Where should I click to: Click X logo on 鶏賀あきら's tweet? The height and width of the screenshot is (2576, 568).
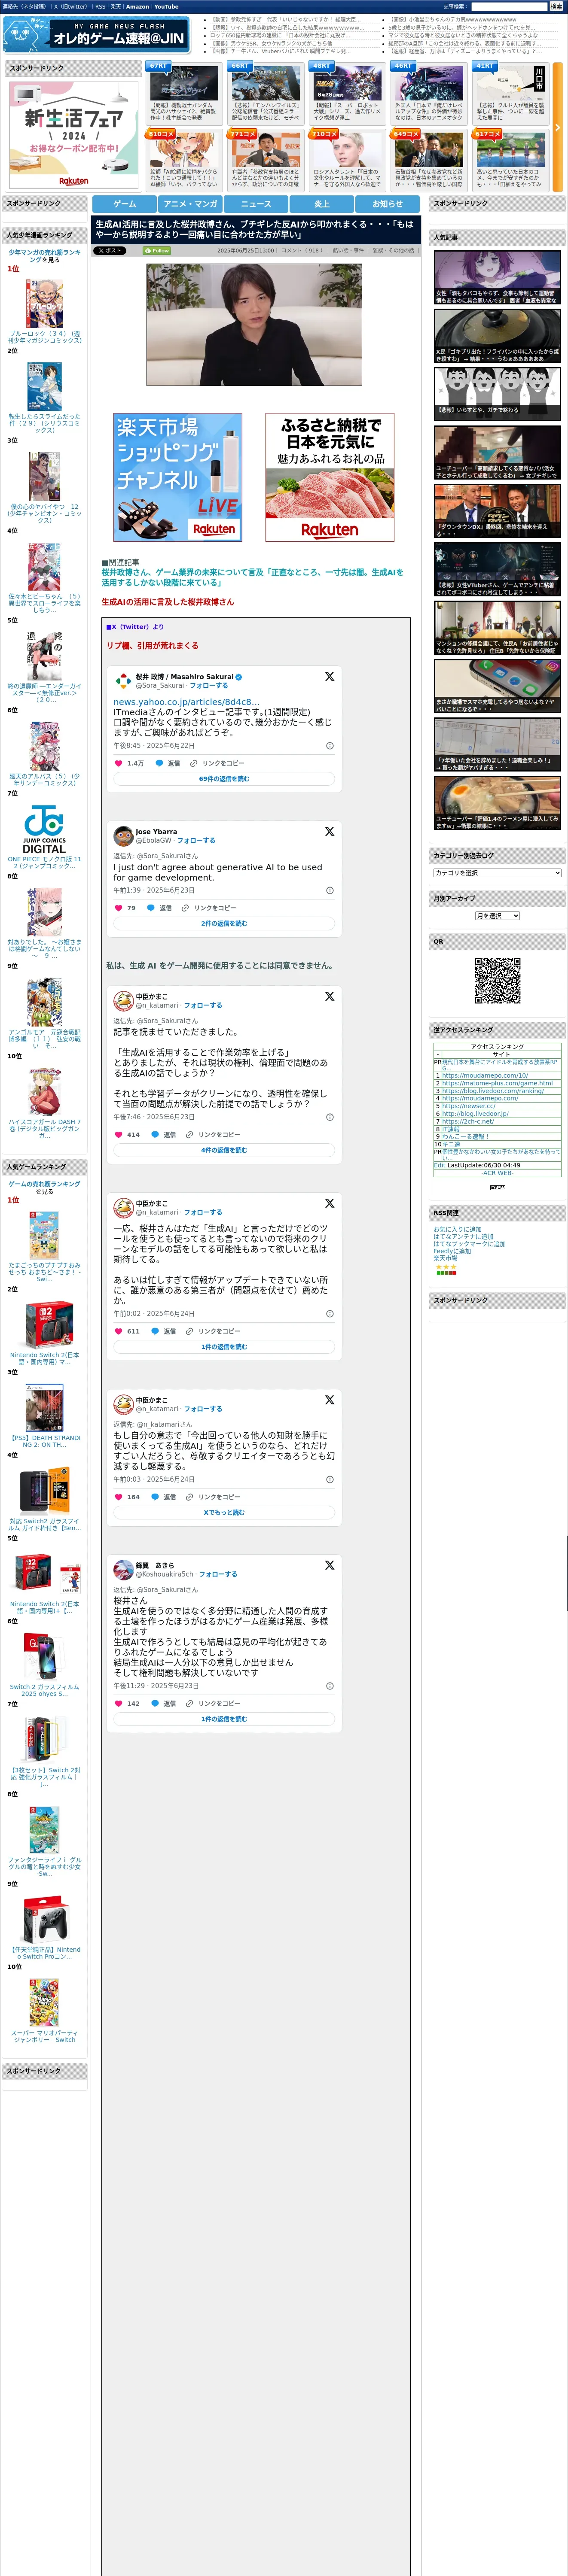(x=329, y=1565)
